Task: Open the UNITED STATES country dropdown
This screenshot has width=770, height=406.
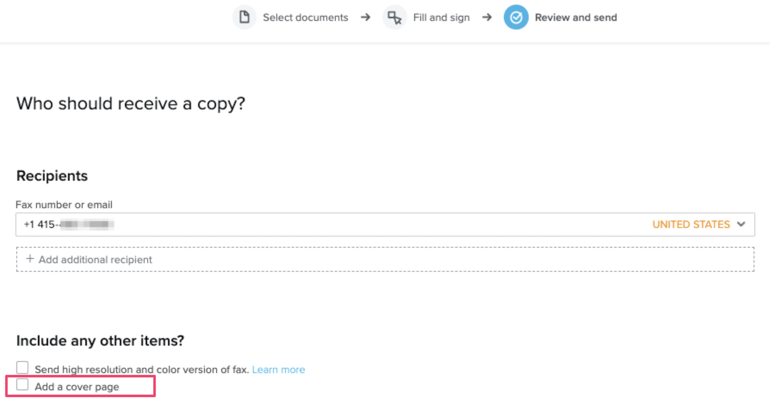Action: tap(698, 224)
